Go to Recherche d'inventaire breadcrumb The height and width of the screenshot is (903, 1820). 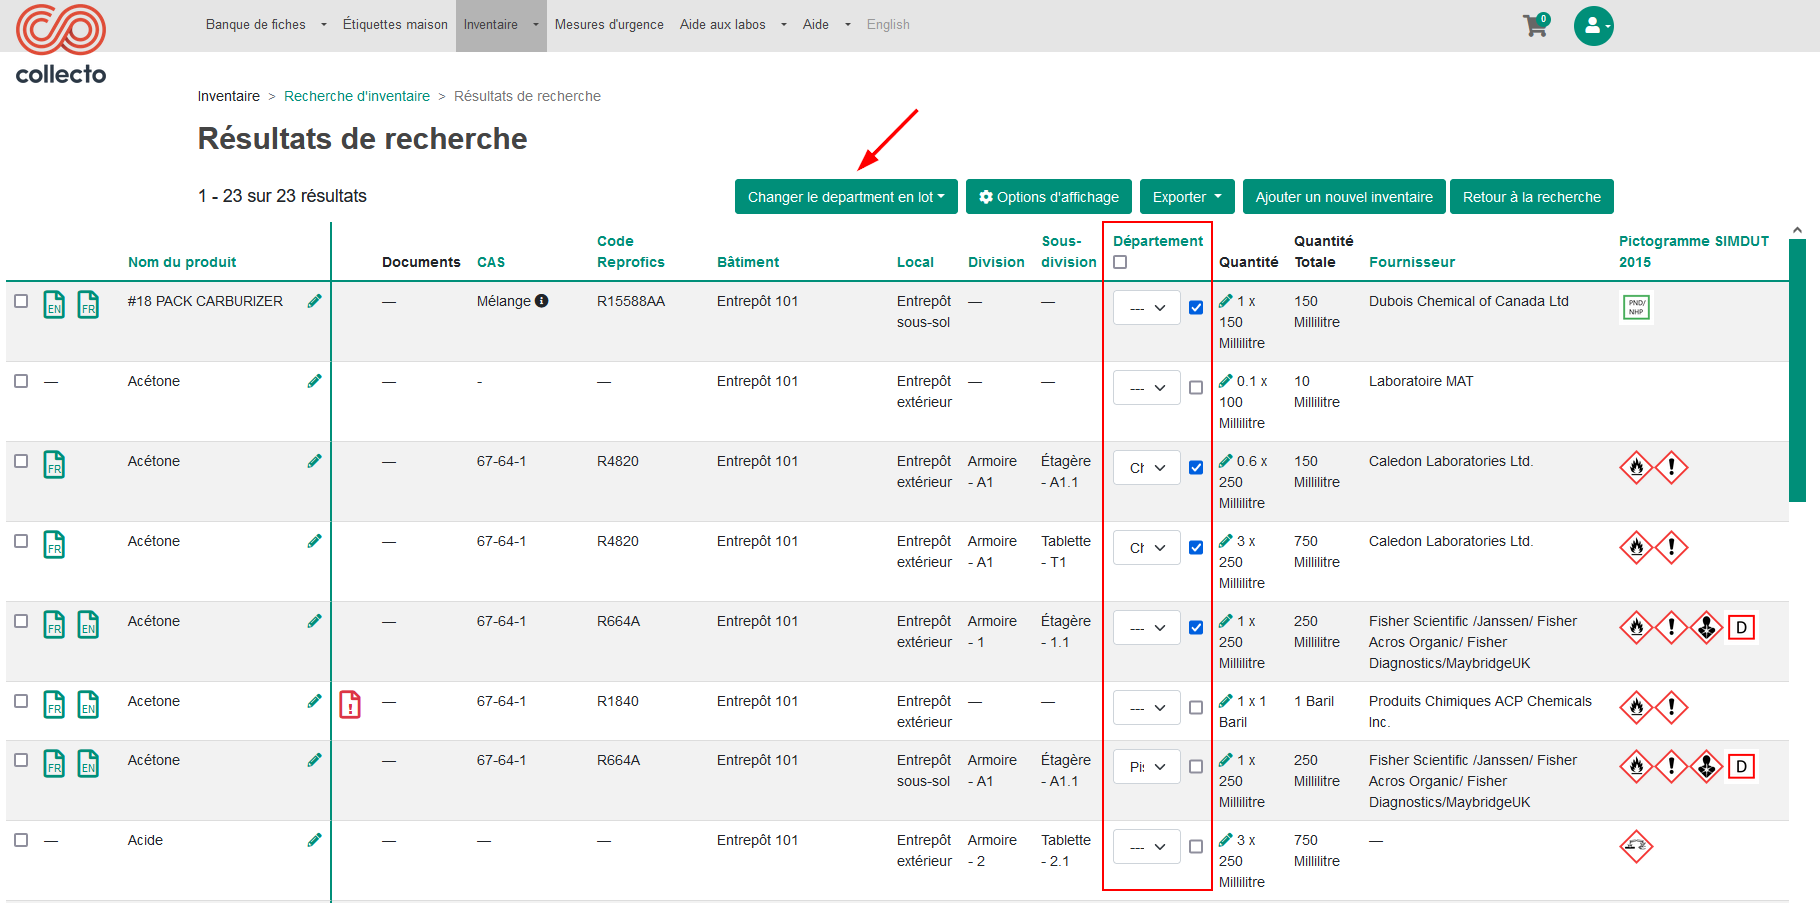pyautogui.click(x=357, y=96)
